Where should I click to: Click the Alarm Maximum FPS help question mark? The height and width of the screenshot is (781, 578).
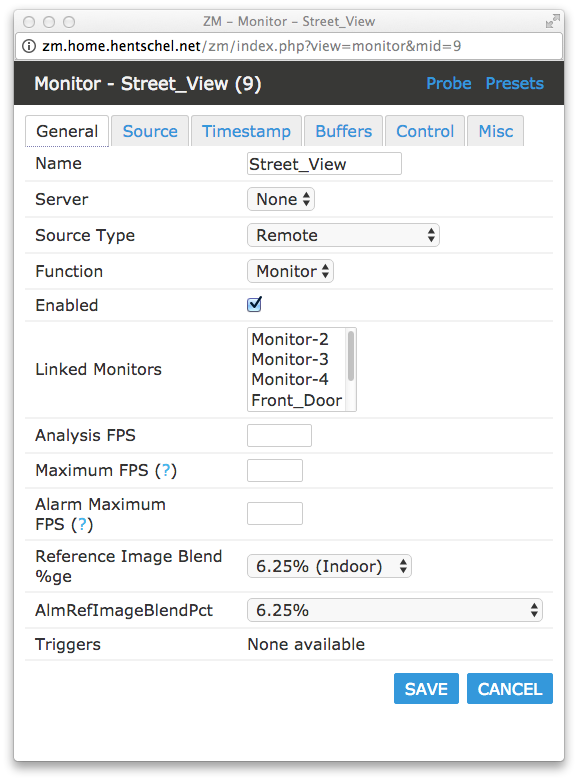pos(82,524)
